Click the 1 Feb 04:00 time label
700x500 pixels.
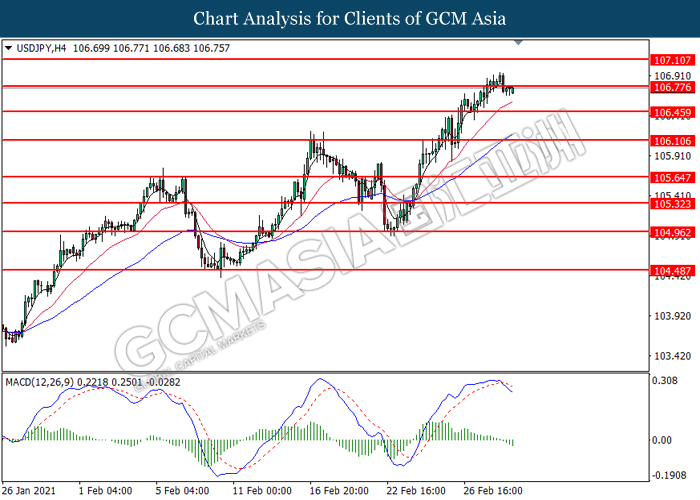[105, 491]
